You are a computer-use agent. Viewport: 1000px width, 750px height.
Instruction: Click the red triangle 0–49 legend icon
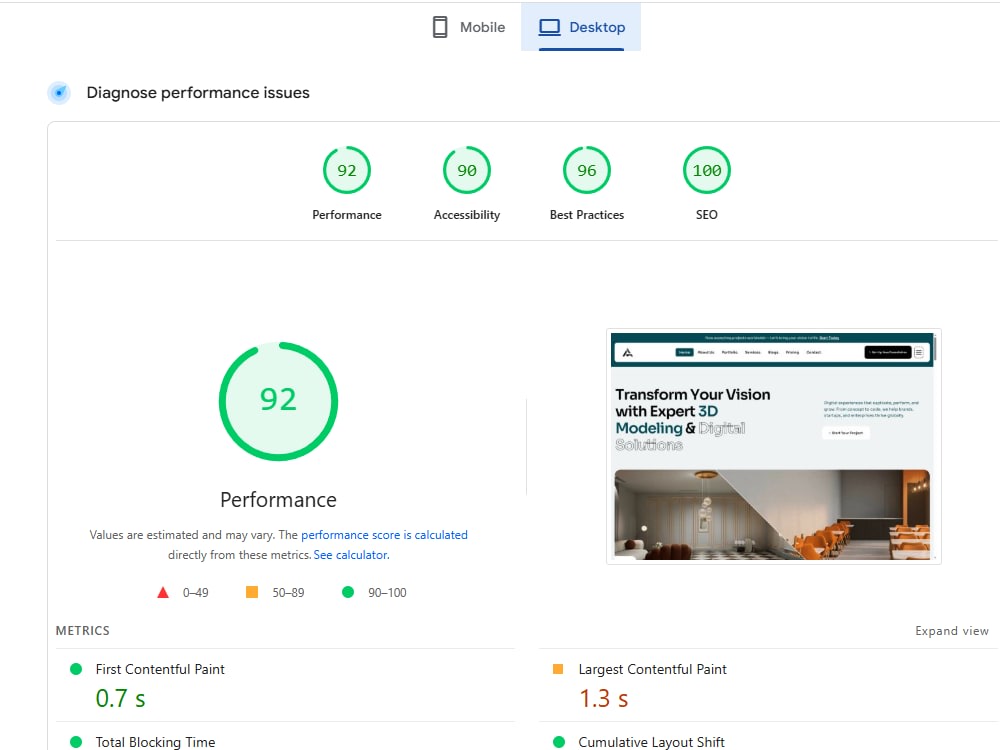pyautogui.click(x=163, y=592)
